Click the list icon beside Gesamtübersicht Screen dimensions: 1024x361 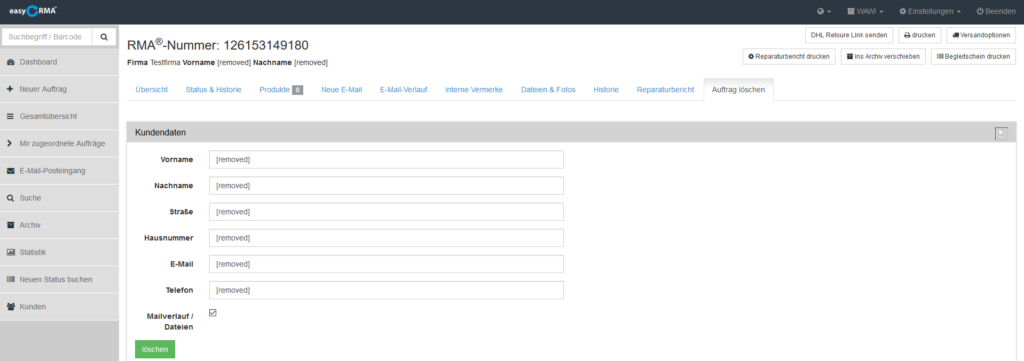click(x=10, y=116)
